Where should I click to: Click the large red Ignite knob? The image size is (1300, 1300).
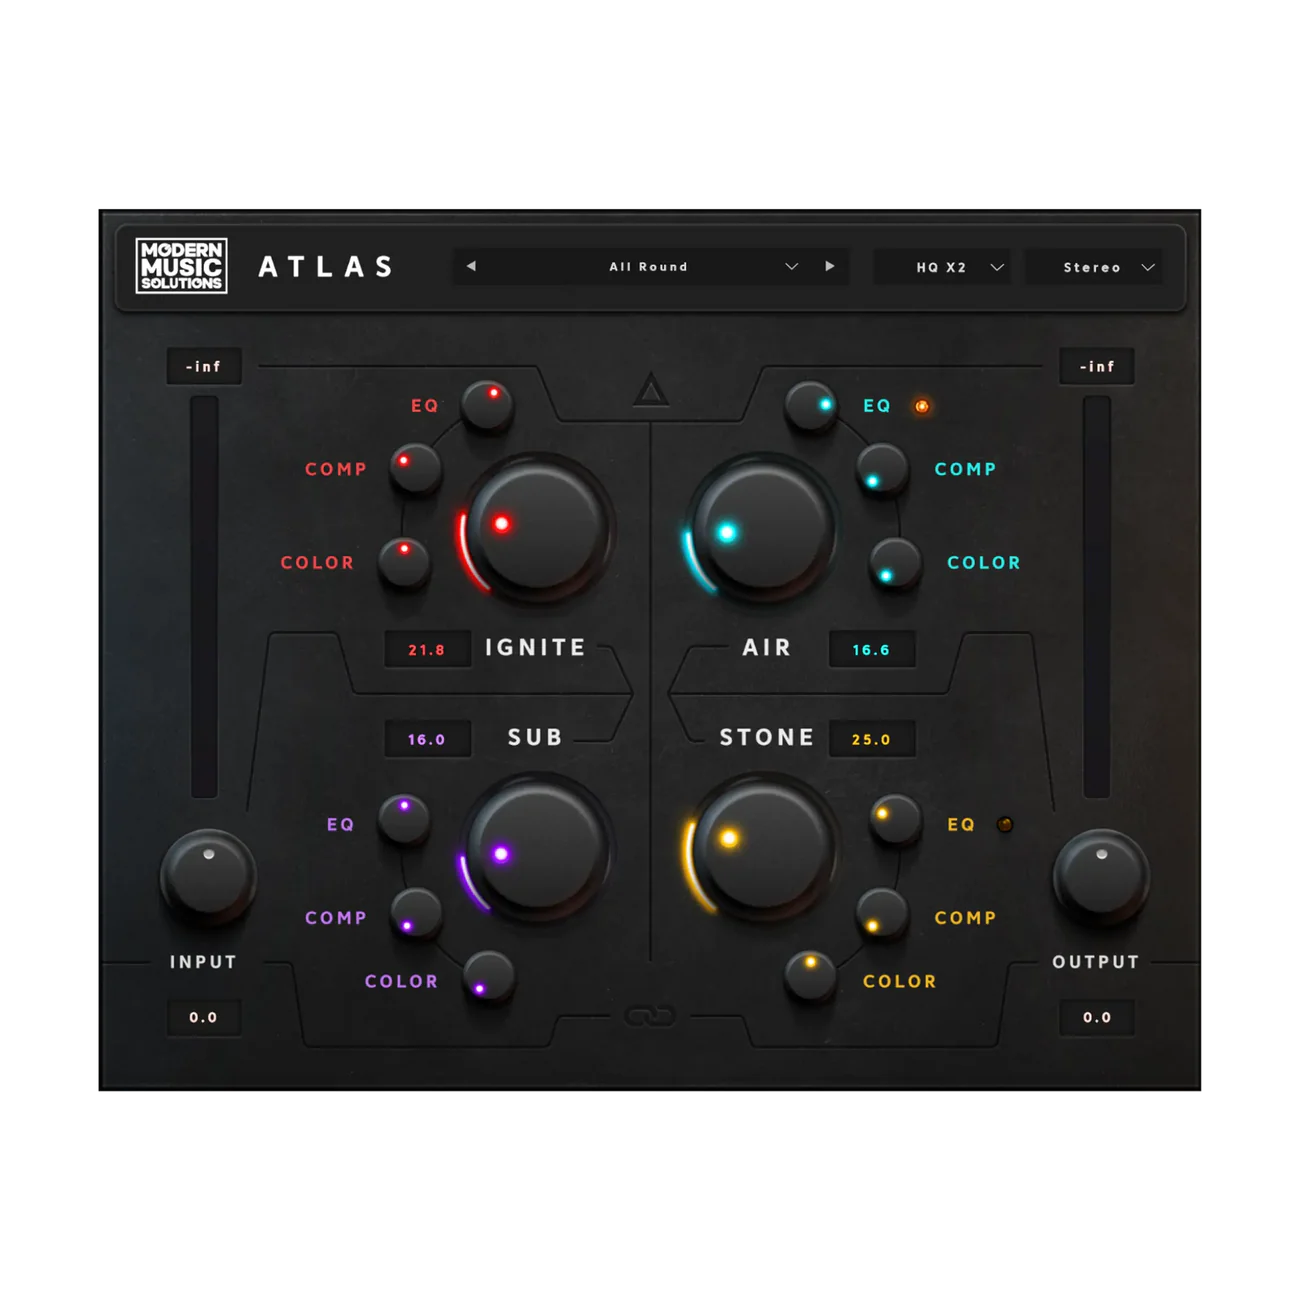538,527
